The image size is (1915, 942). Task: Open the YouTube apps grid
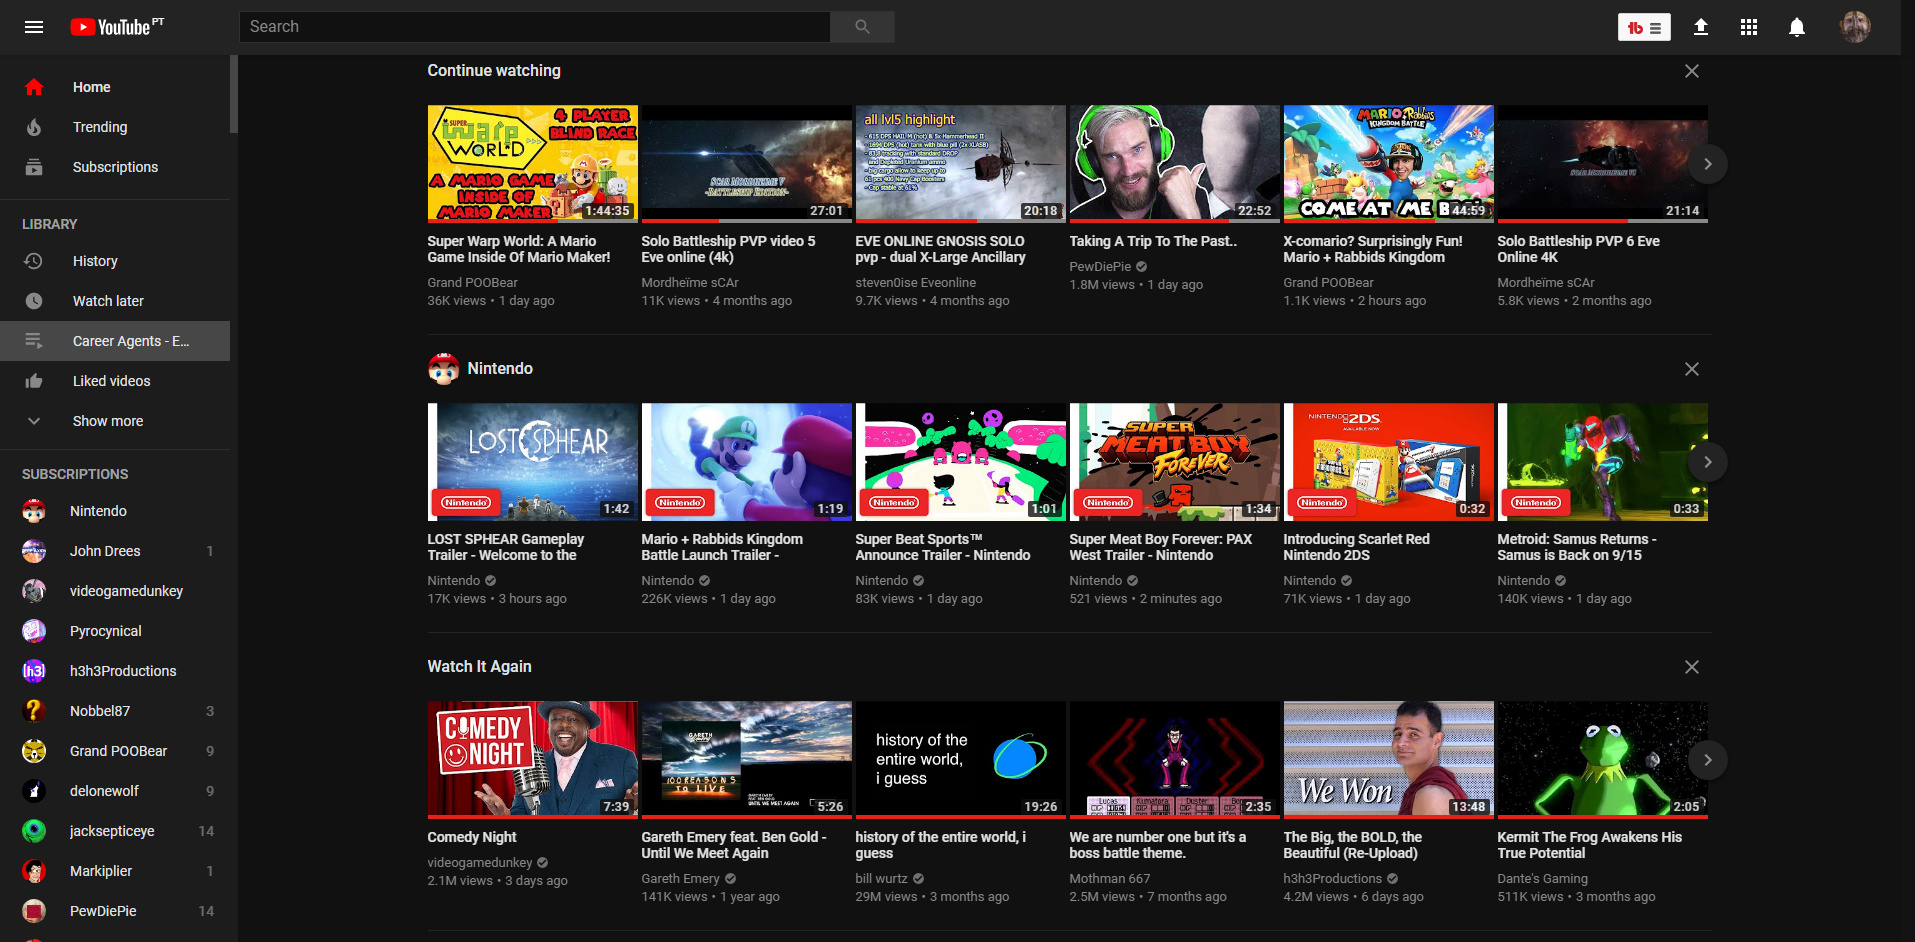(1749, 27)
